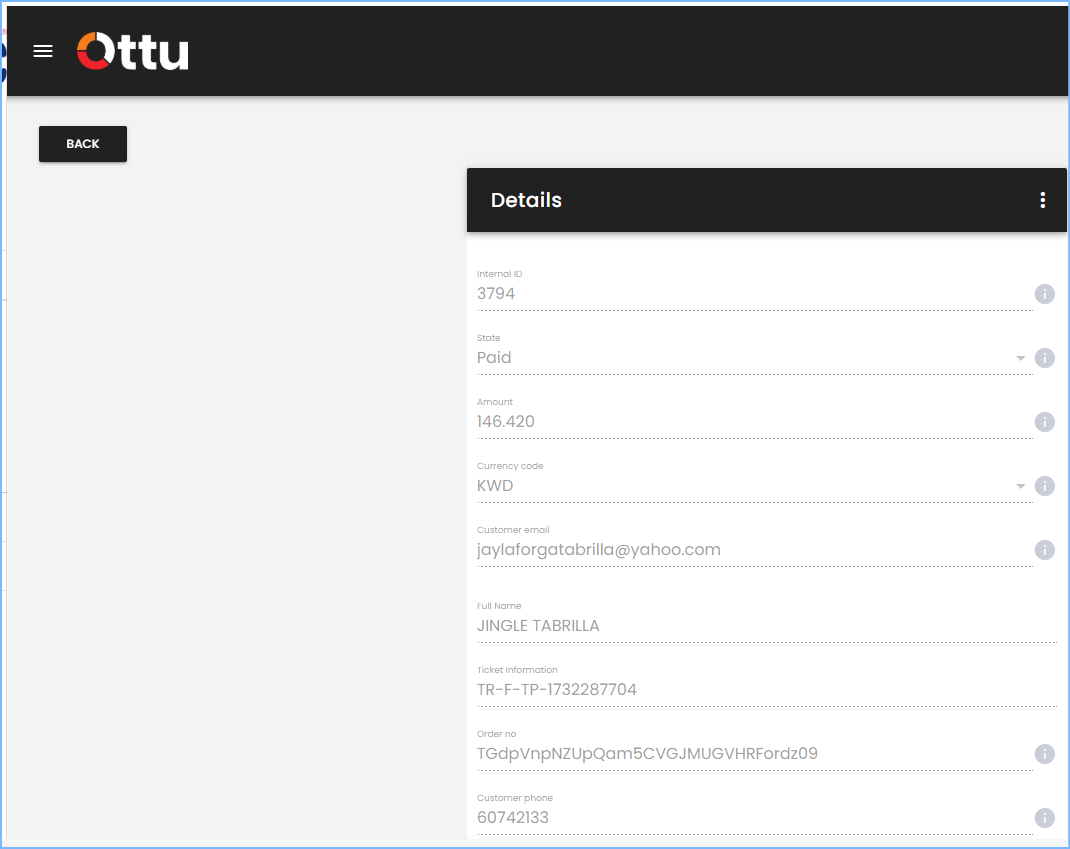The image size is (1070, 849).
Task: Open the Details three-dot options menu
Action: pos(1042,200)
